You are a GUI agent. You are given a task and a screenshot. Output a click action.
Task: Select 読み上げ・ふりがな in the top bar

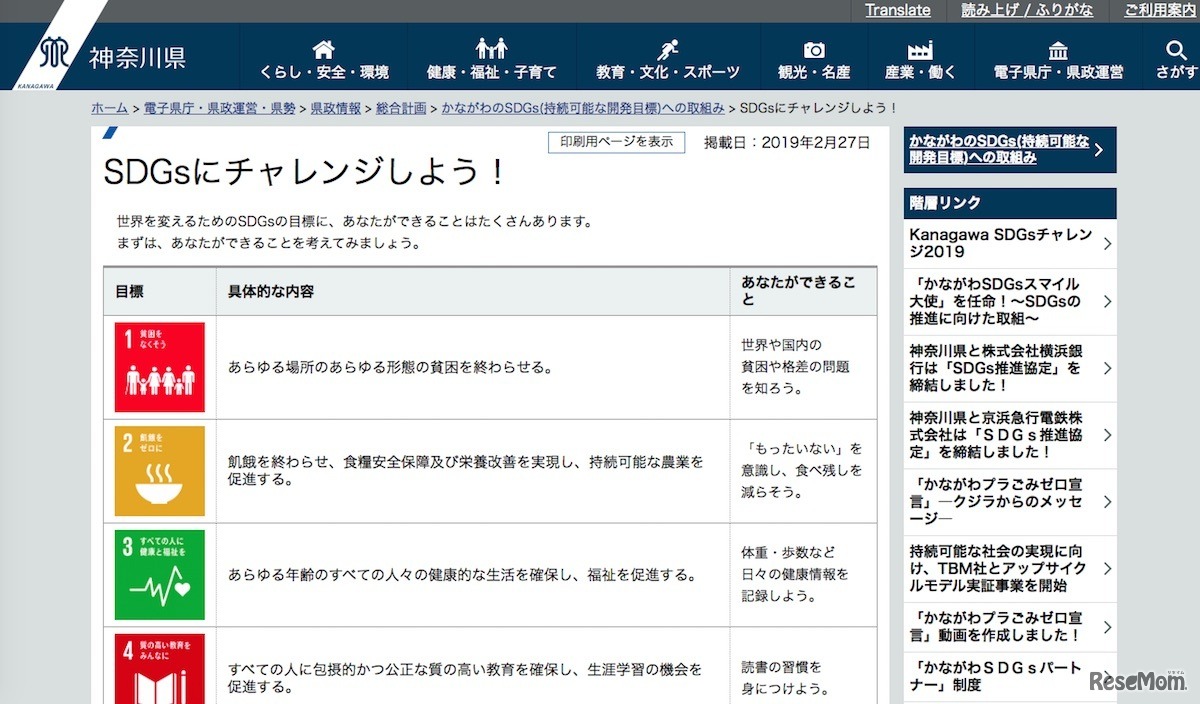coord(1026,10)
